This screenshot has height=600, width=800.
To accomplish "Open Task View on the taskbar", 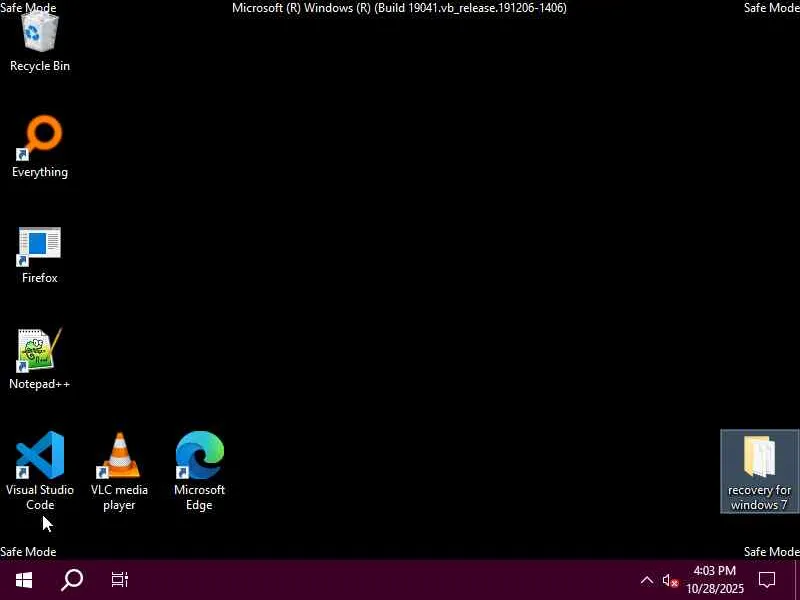I will click(x=120, y=580).
